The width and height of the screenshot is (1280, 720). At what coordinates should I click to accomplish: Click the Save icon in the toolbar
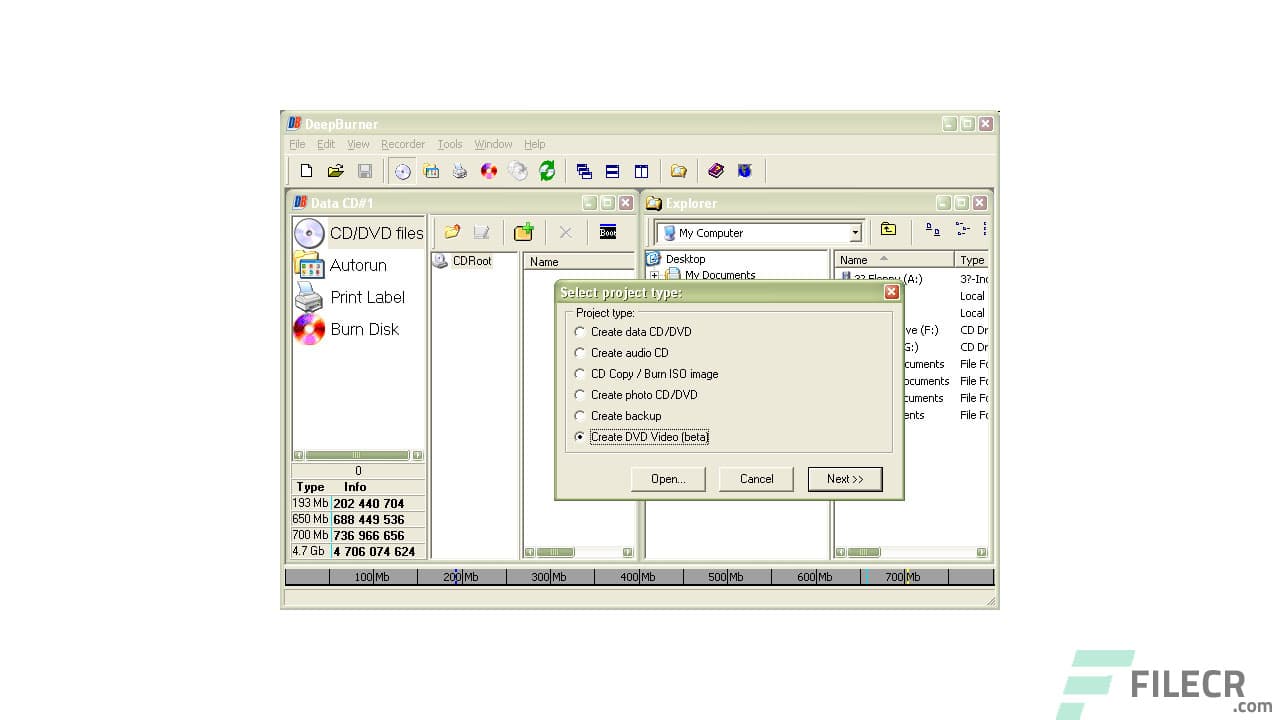click(x=365, y=171)
